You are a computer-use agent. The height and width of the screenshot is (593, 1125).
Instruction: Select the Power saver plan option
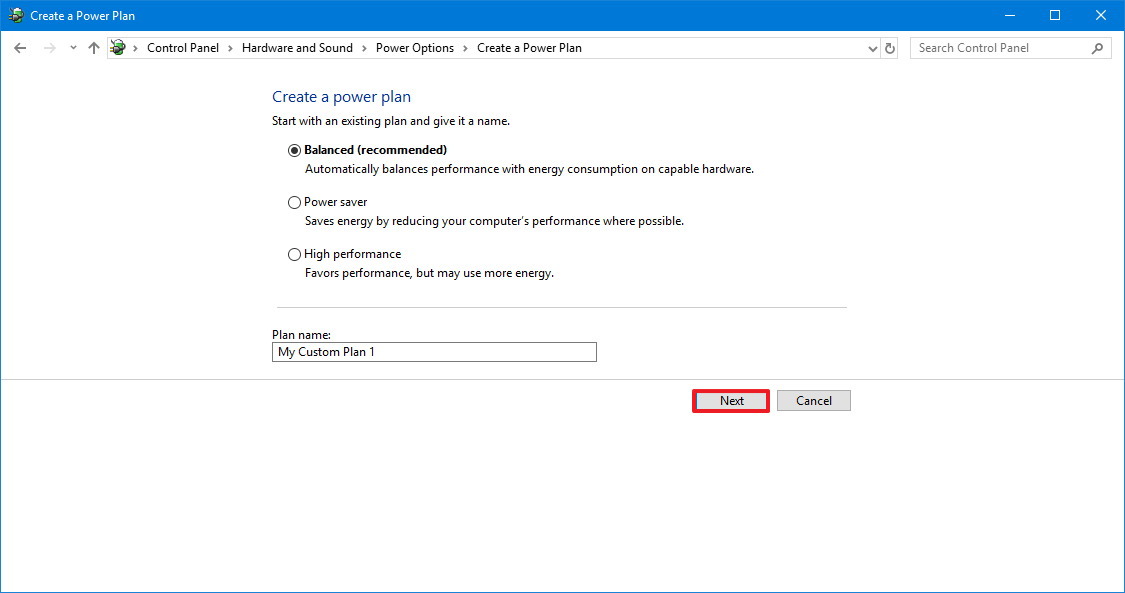pos(294,202)
